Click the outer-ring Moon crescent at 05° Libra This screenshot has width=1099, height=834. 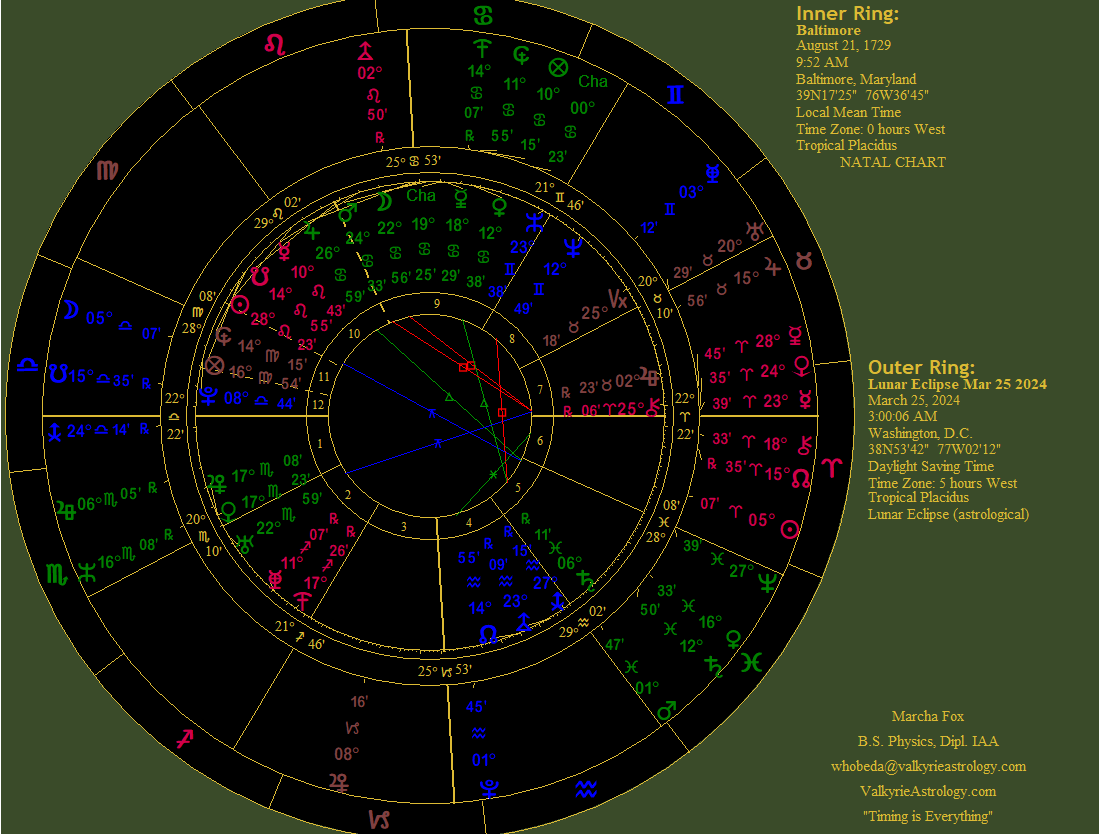pos(70,310)
